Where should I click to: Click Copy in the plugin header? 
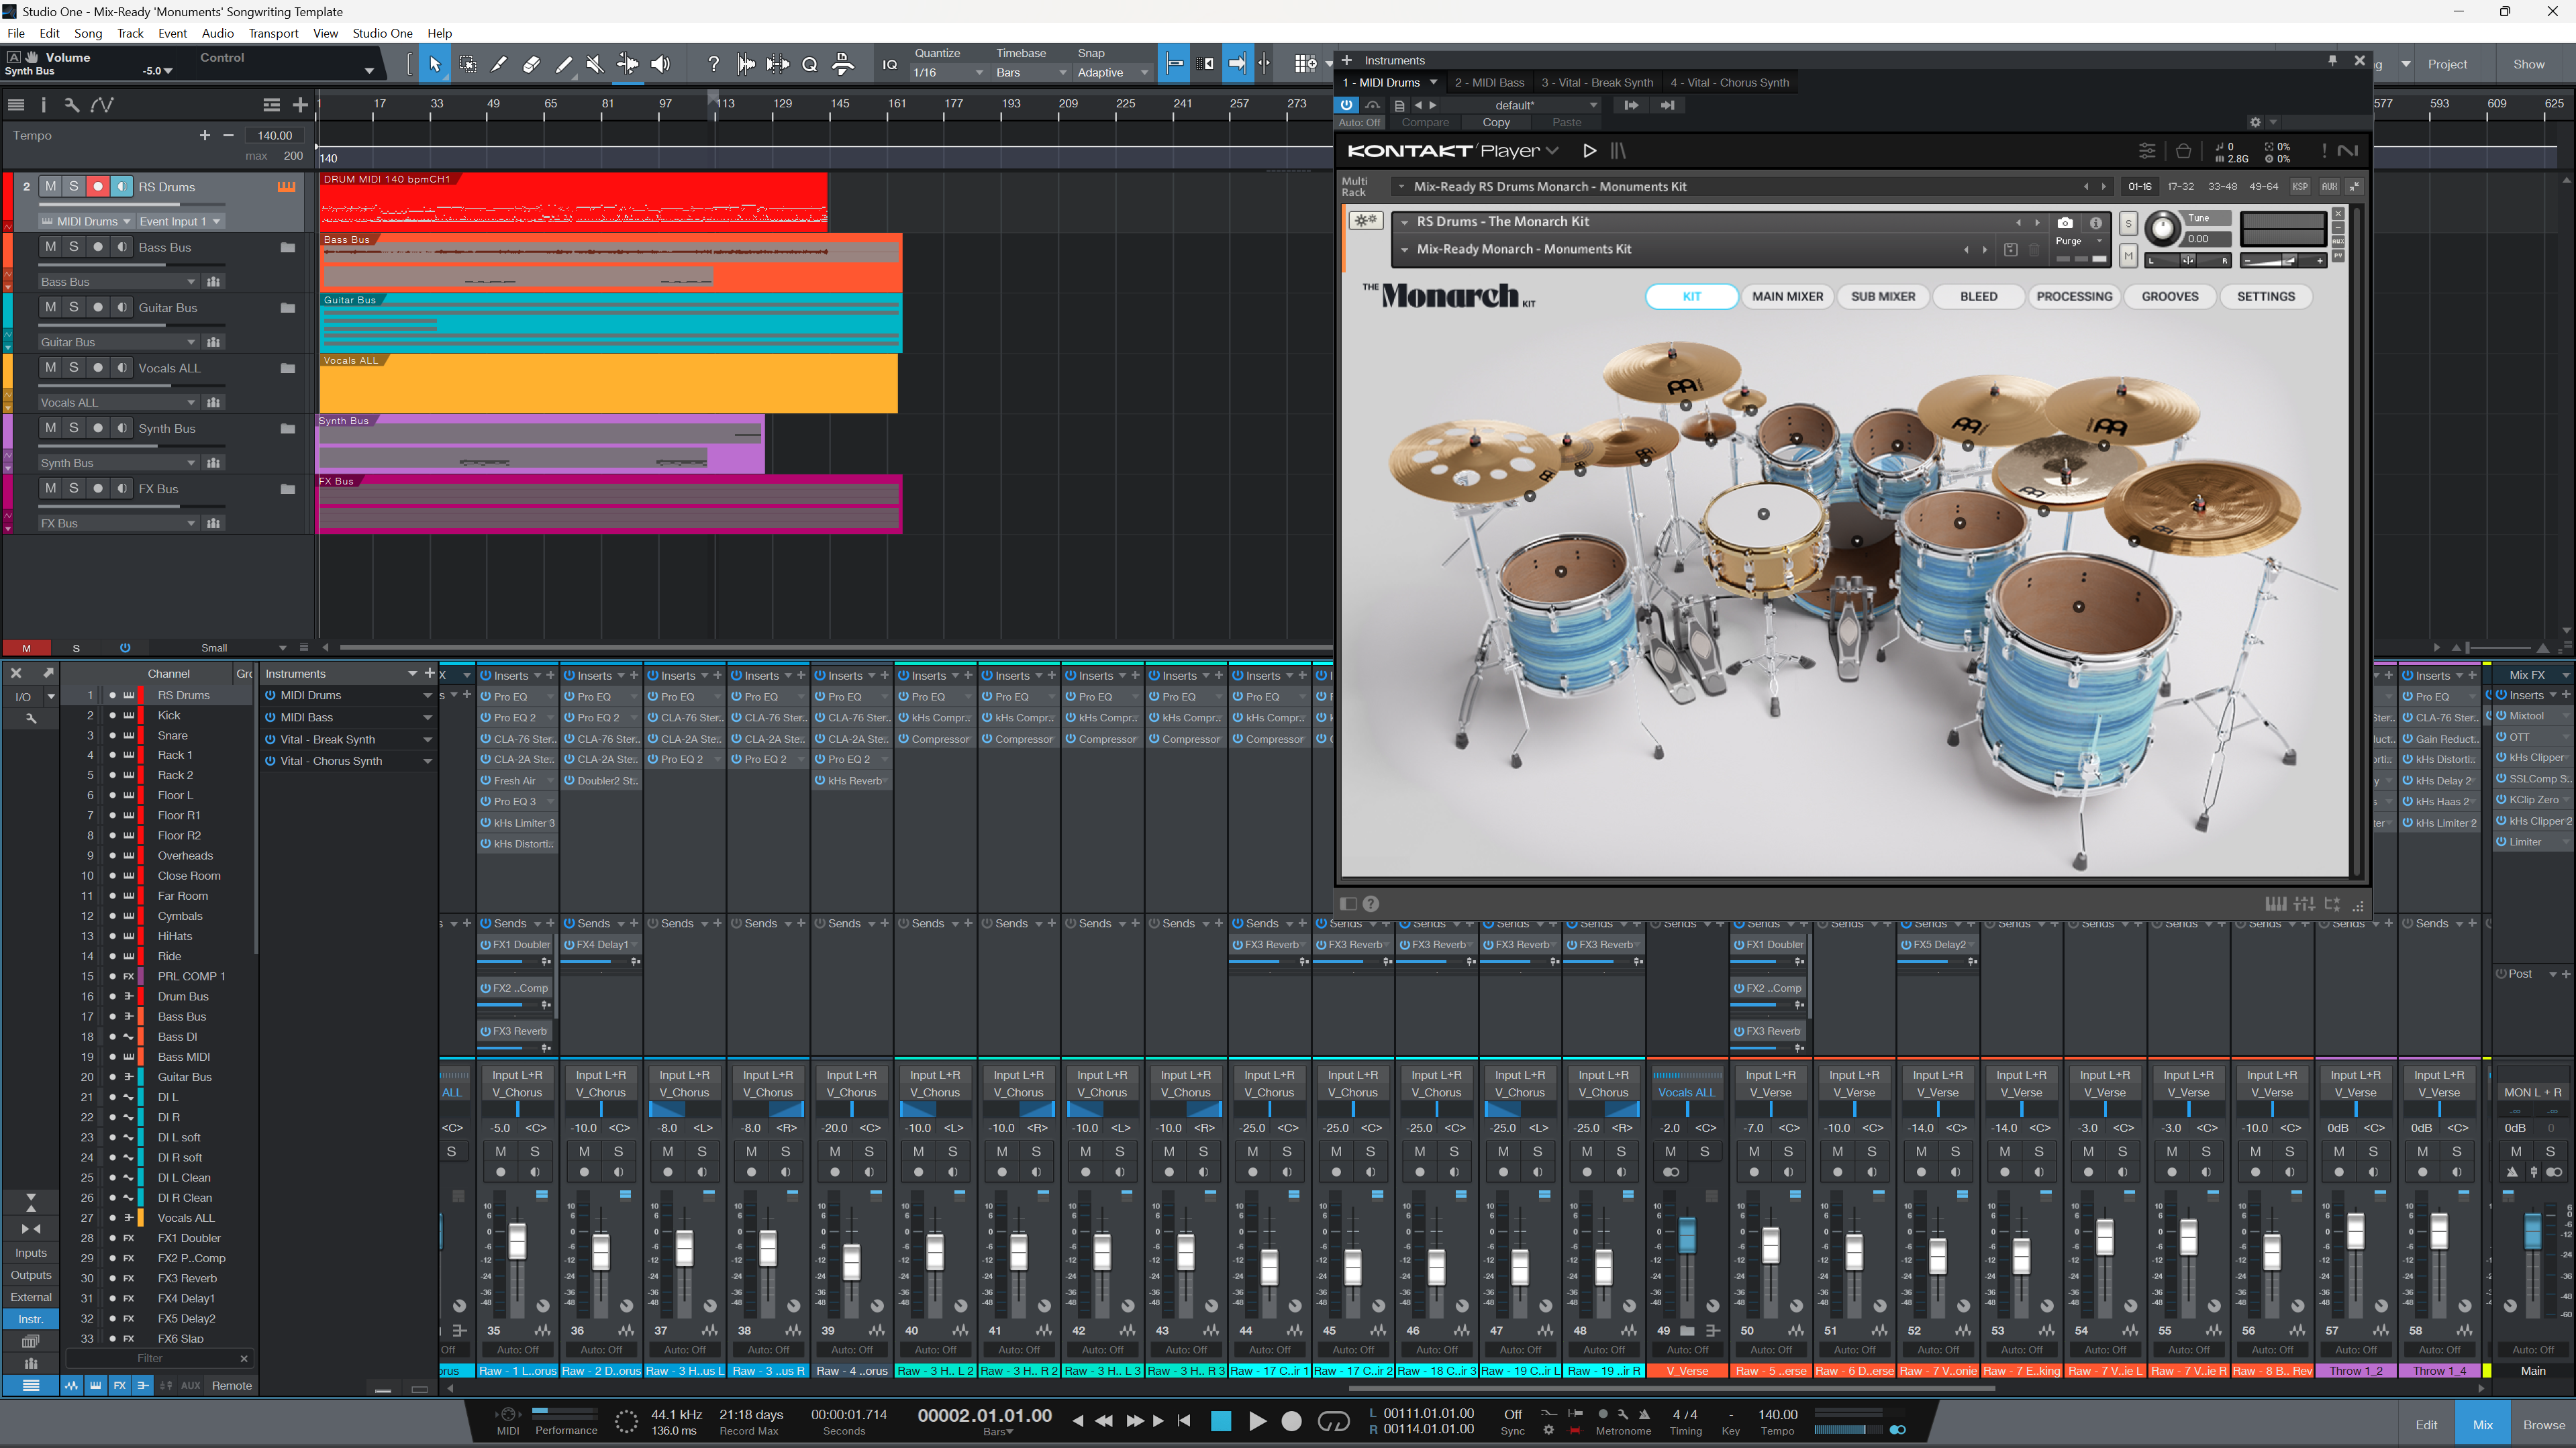tap(1496, 122)
